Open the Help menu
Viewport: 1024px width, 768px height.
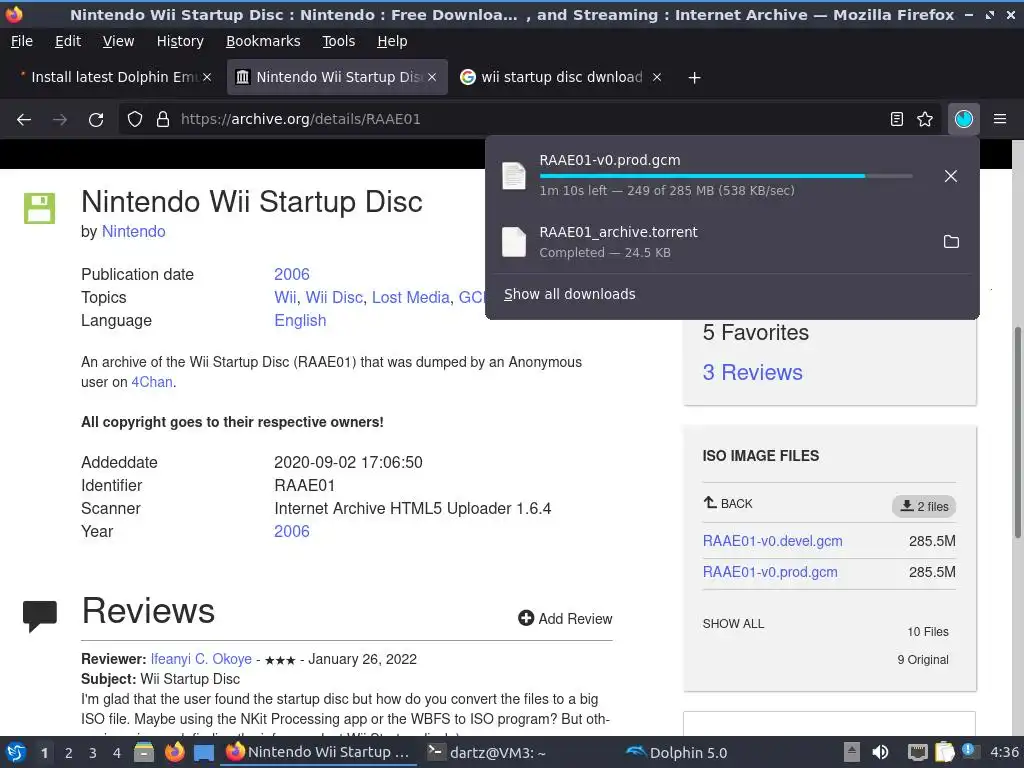[x=392, y=41]
